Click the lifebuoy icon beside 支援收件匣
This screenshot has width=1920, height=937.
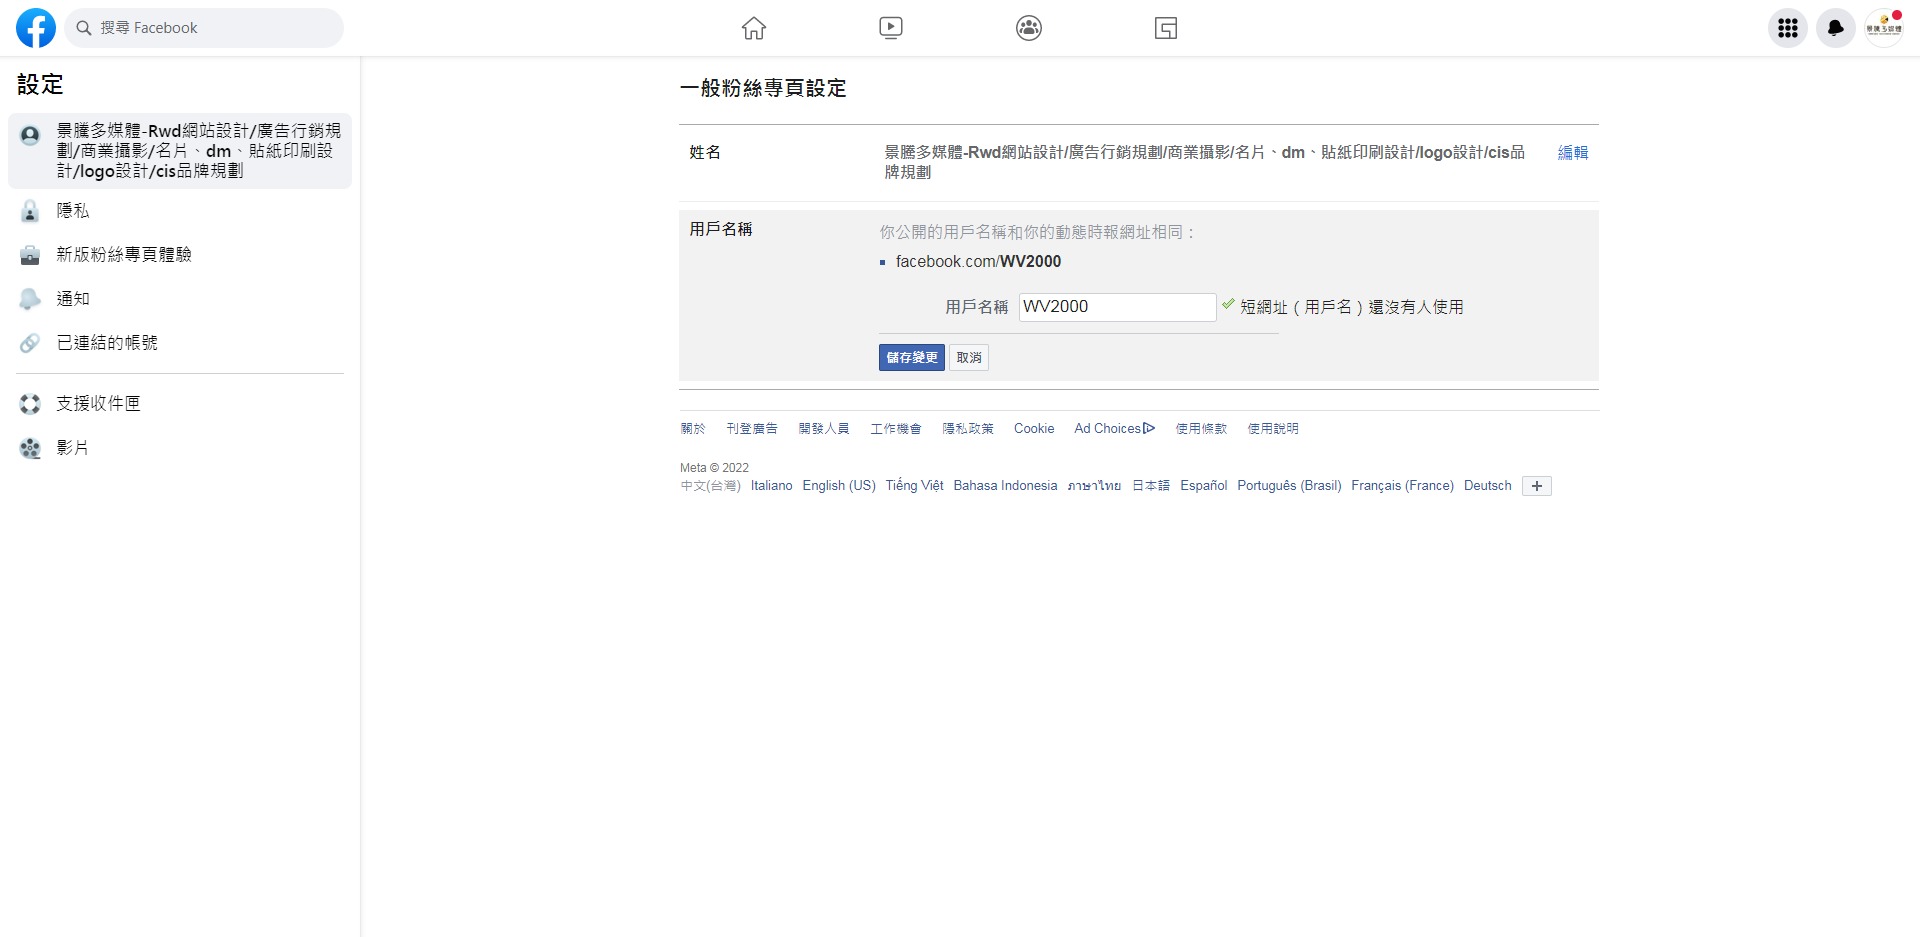pos(30,404)
